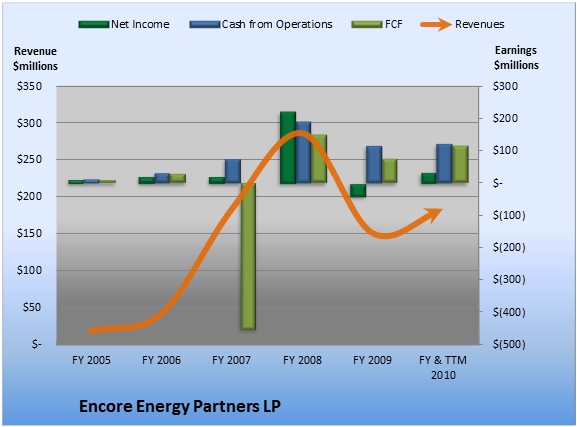Click the 'Revenue $millions' axis title

tap(35, 59)
